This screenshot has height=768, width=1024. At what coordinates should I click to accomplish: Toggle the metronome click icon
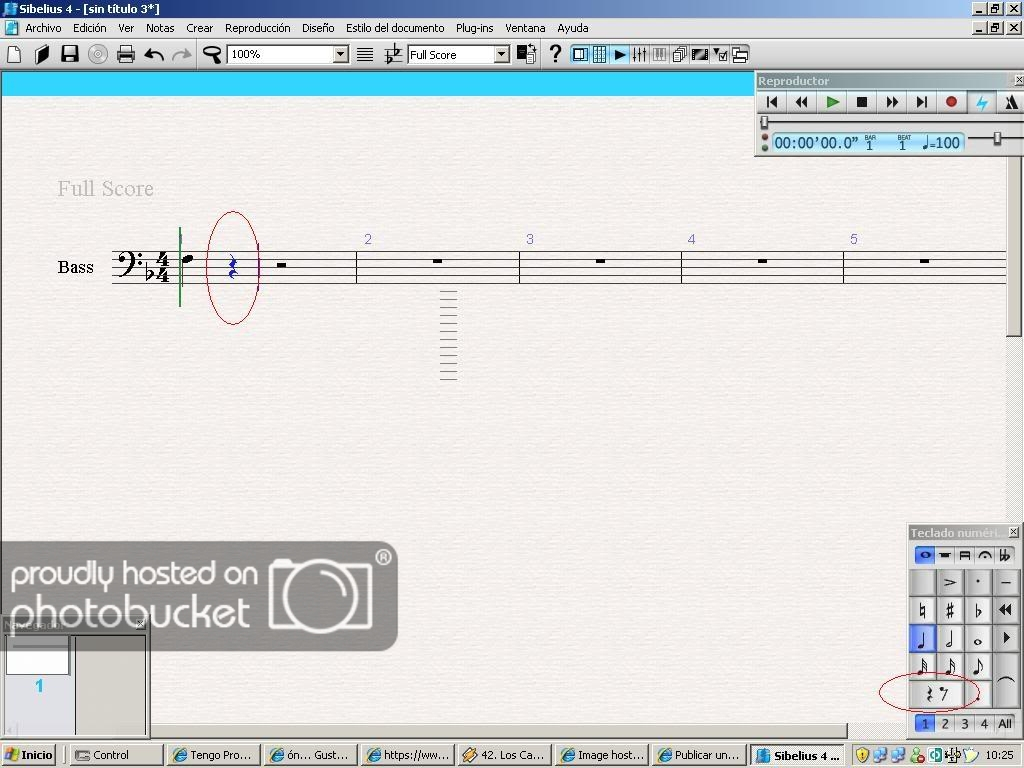pos(1011,102)
